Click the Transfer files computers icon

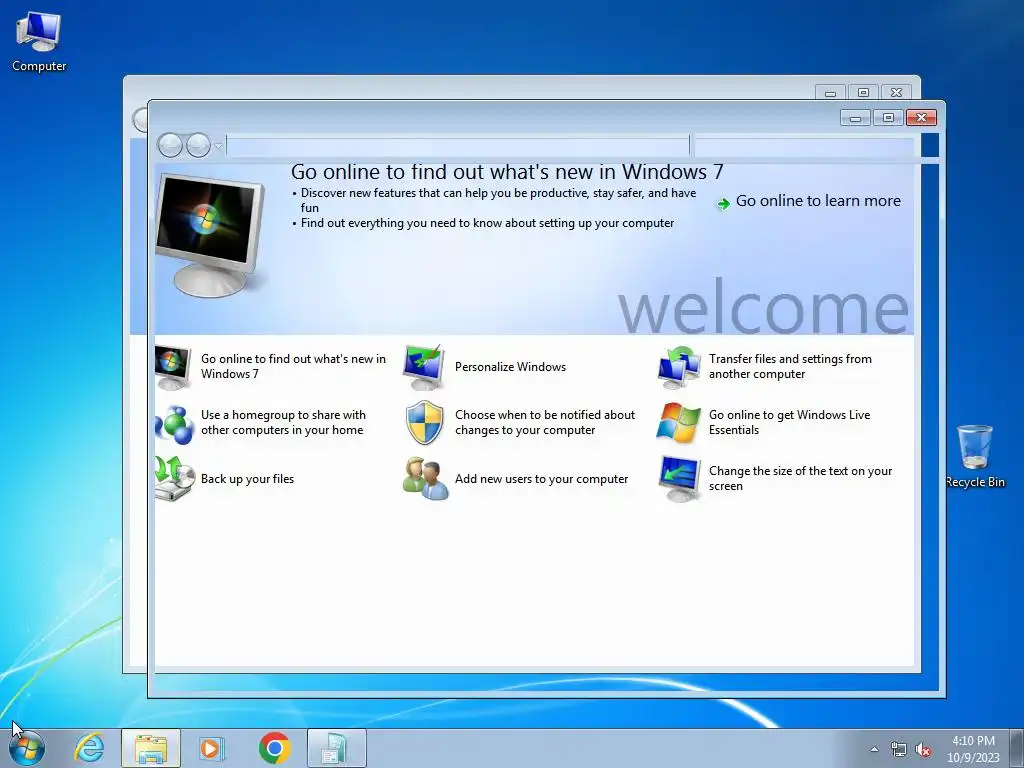[x=679, y=367]
